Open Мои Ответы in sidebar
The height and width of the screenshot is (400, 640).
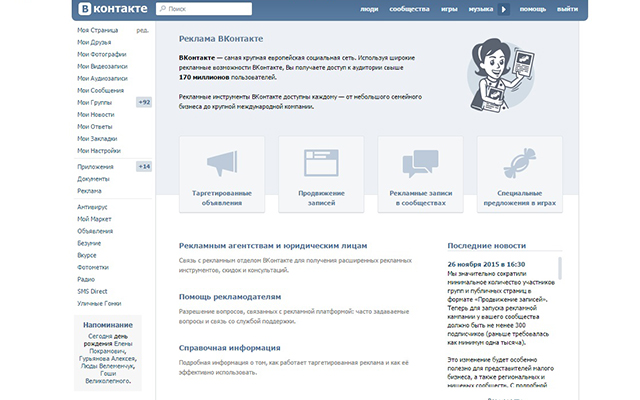[x=95, y=127]
